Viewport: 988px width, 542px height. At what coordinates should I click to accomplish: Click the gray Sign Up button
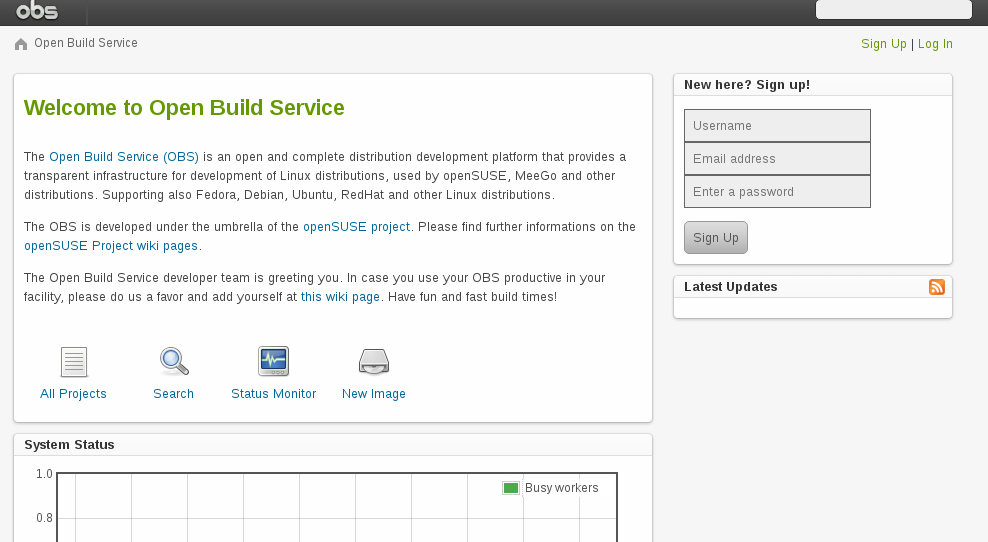[x=716, y=238]
